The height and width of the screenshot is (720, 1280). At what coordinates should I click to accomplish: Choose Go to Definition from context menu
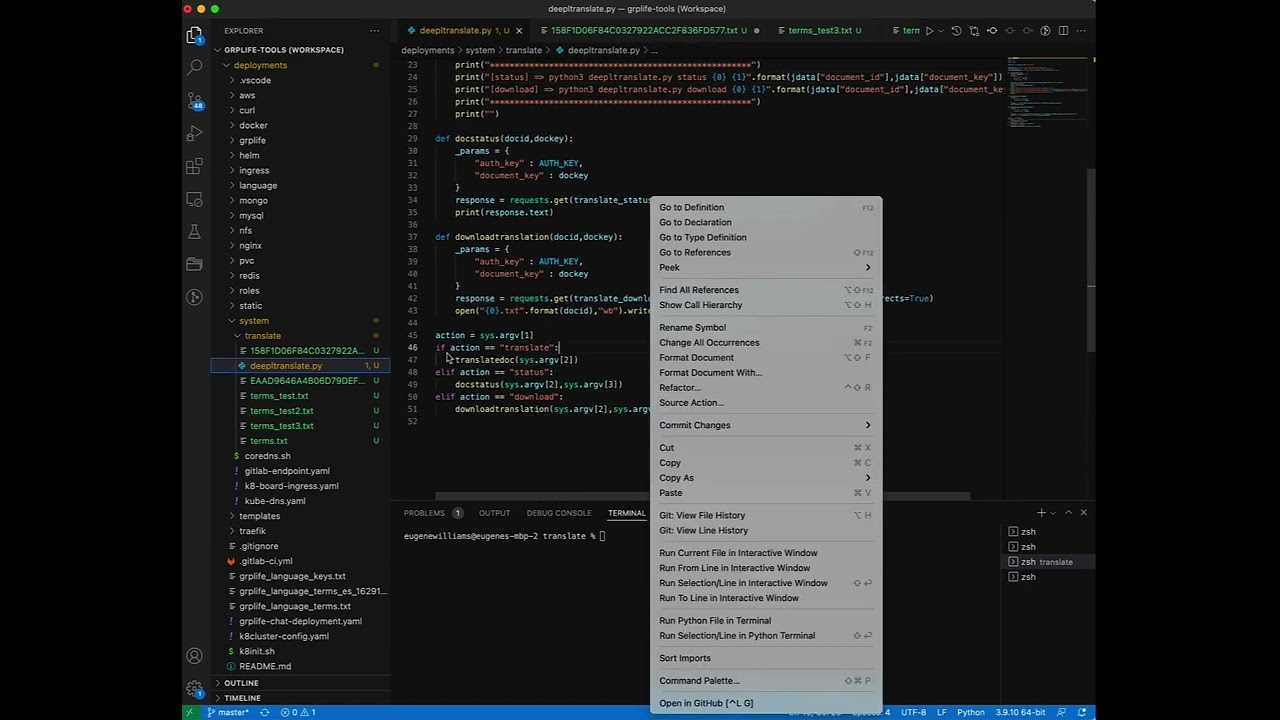766,208
